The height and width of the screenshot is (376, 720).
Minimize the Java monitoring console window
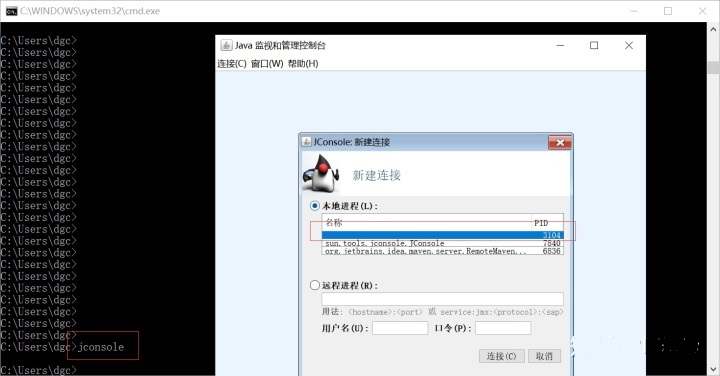click(x=560, y=45)
